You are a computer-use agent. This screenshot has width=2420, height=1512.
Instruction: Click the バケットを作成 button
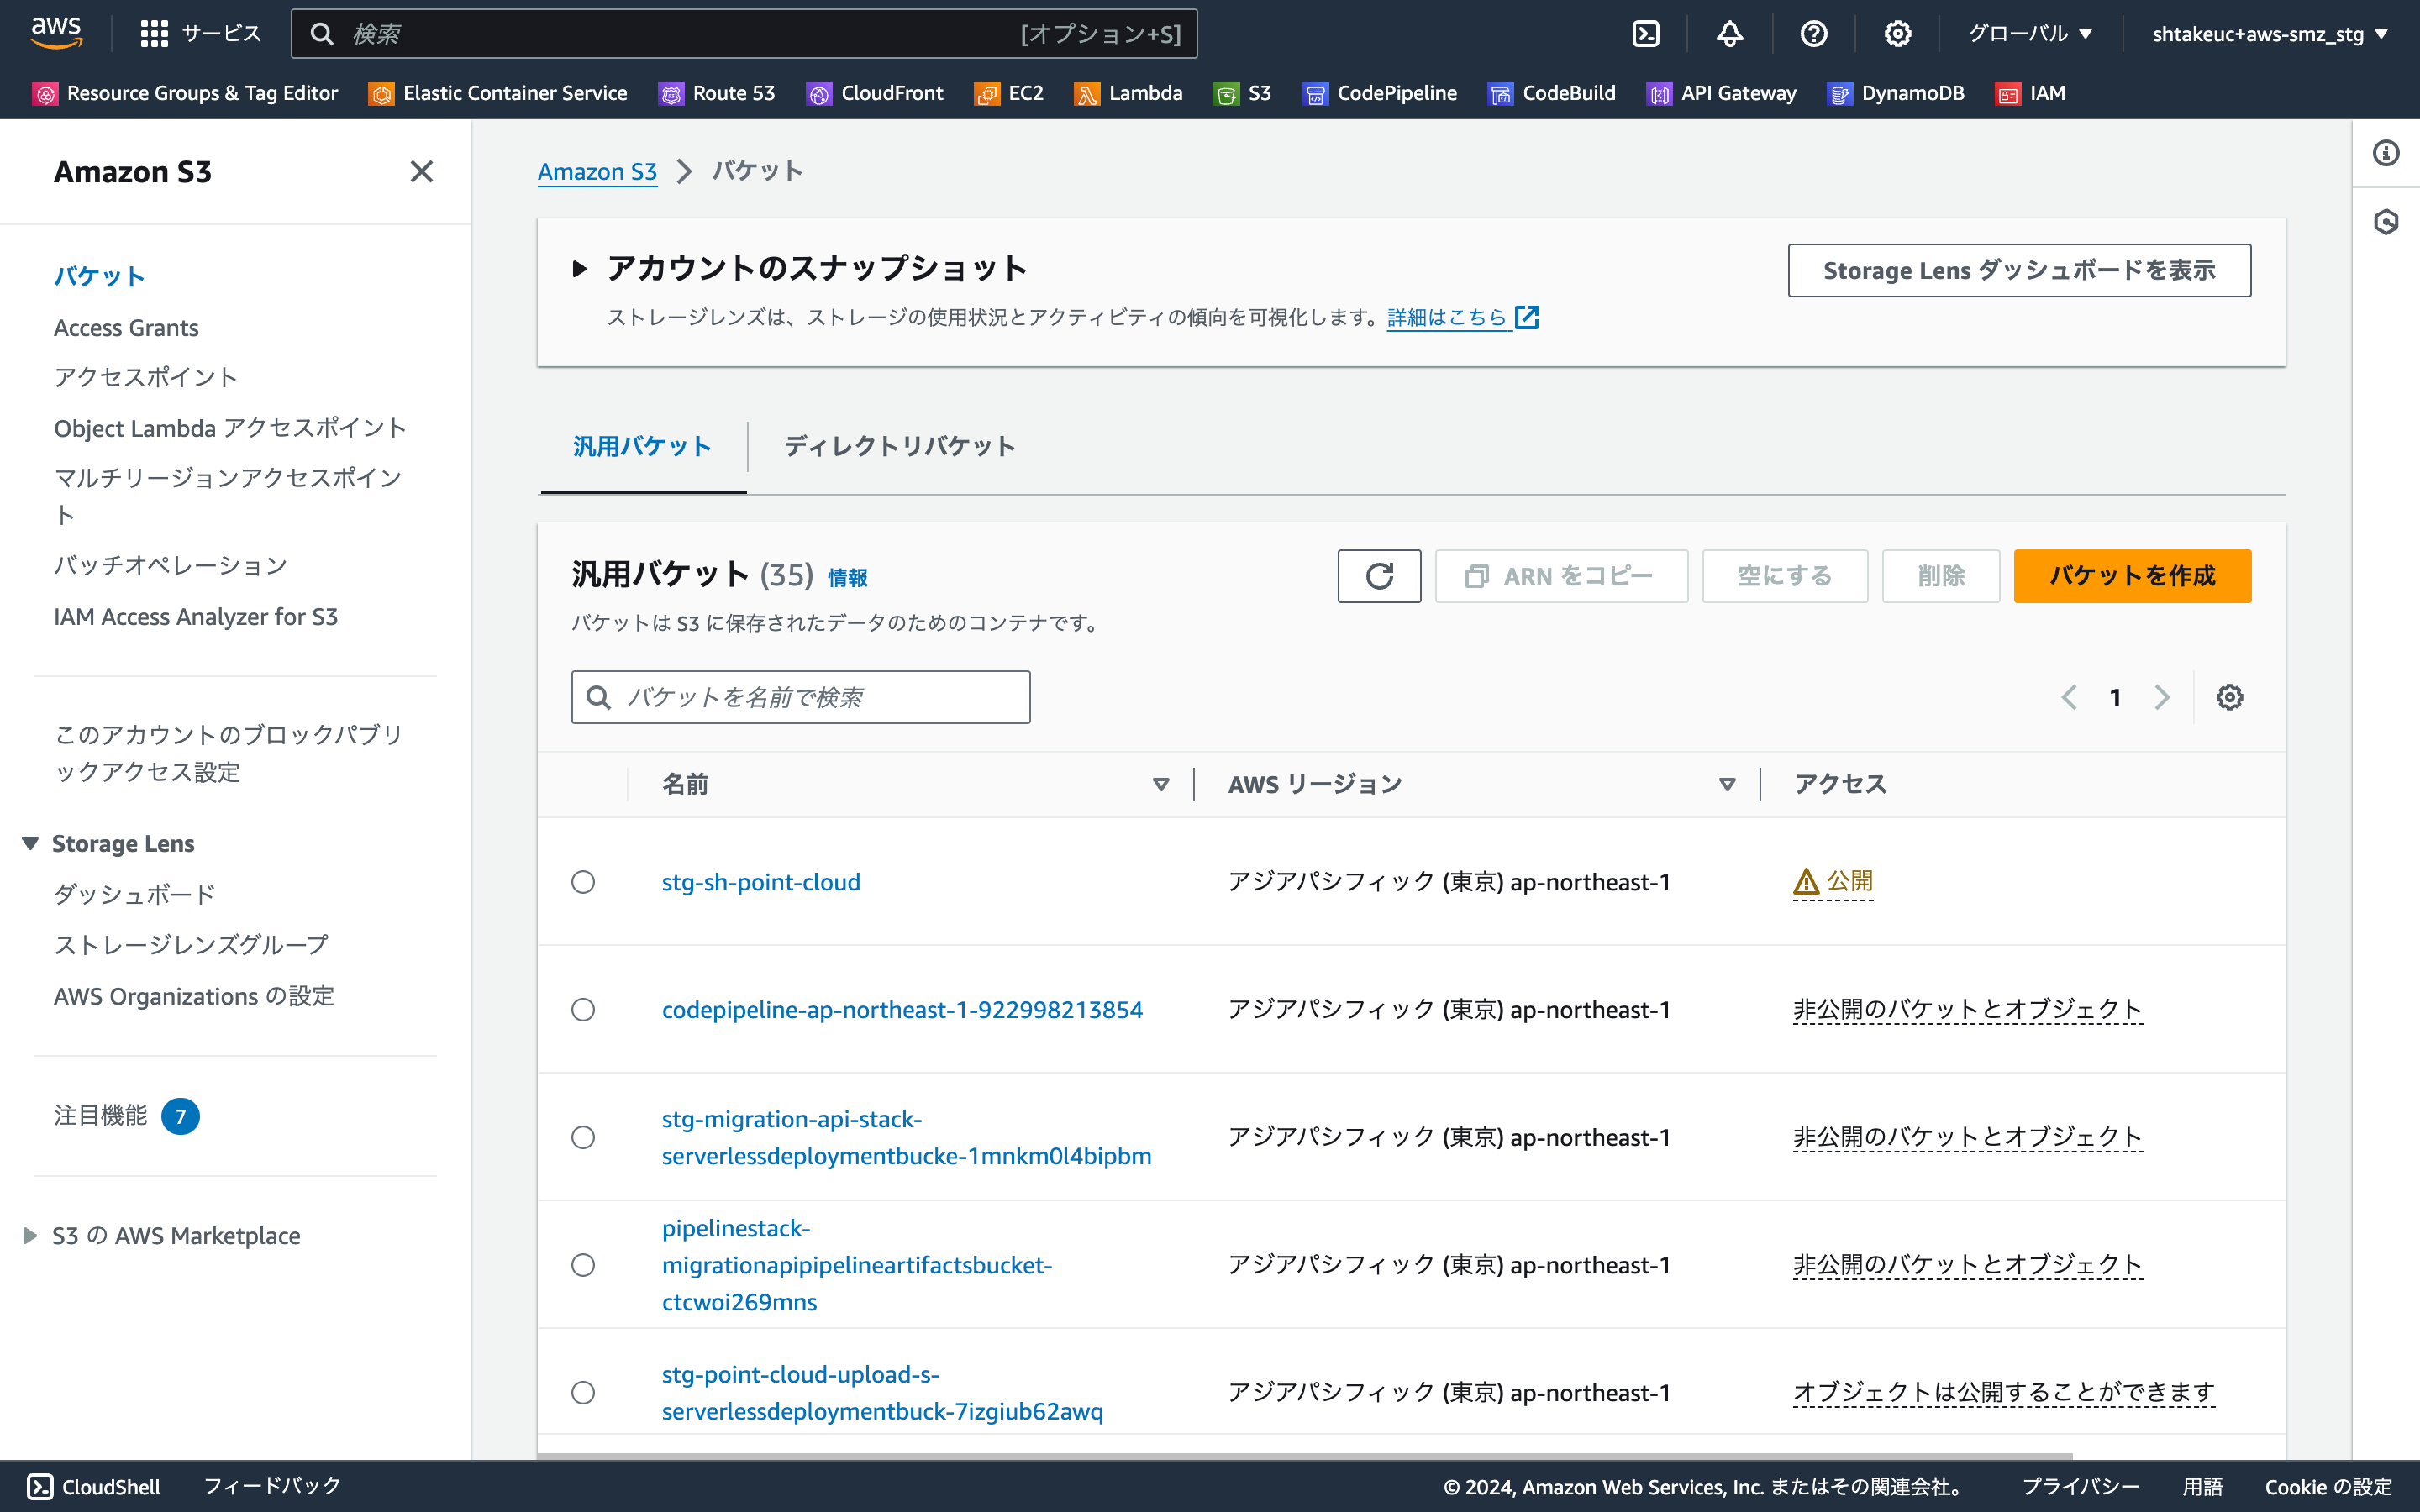tap(2131, 576)
